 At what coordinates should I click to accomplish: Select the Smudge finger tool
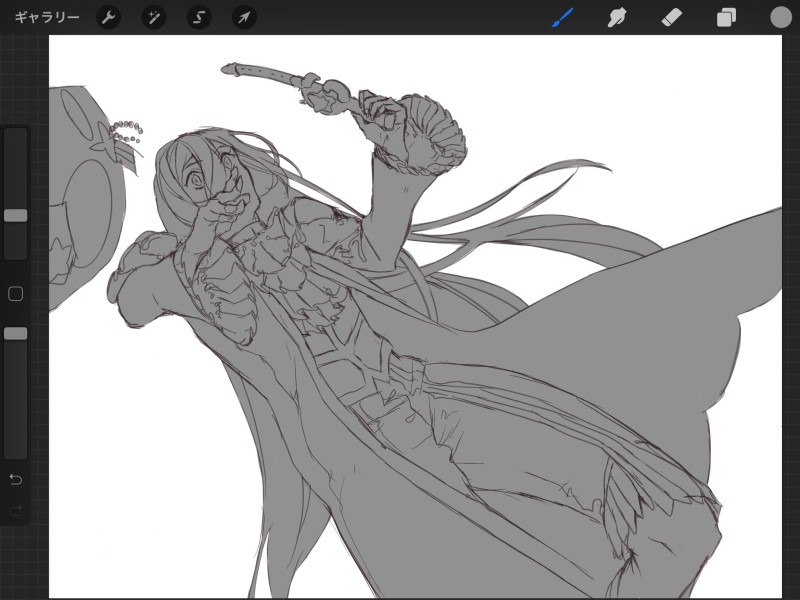(x=617, y=18)
